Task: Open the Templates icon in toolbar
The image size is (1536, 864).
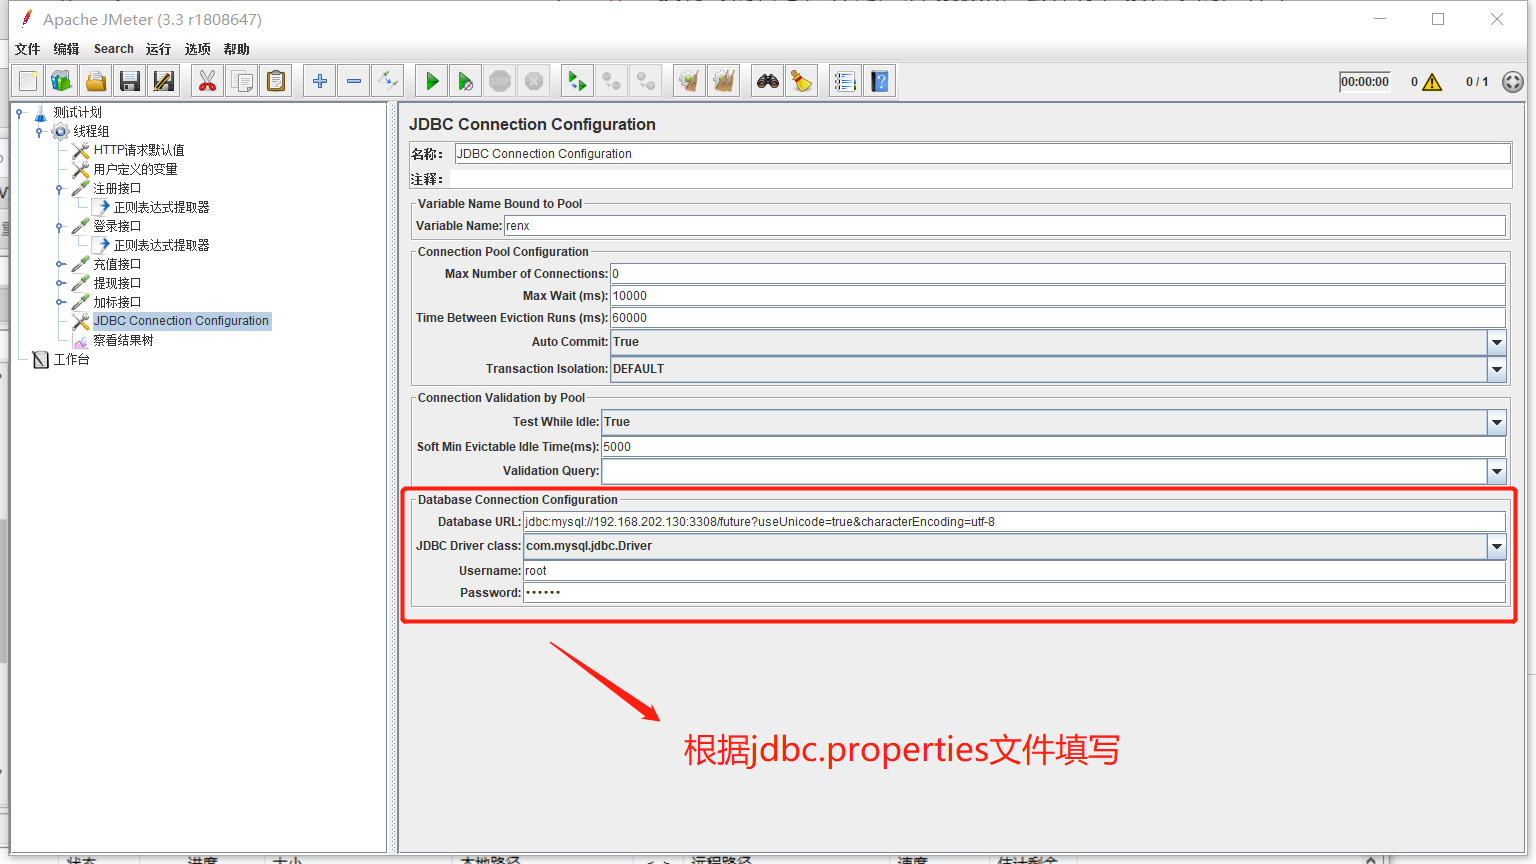Action: pos(62,81)
